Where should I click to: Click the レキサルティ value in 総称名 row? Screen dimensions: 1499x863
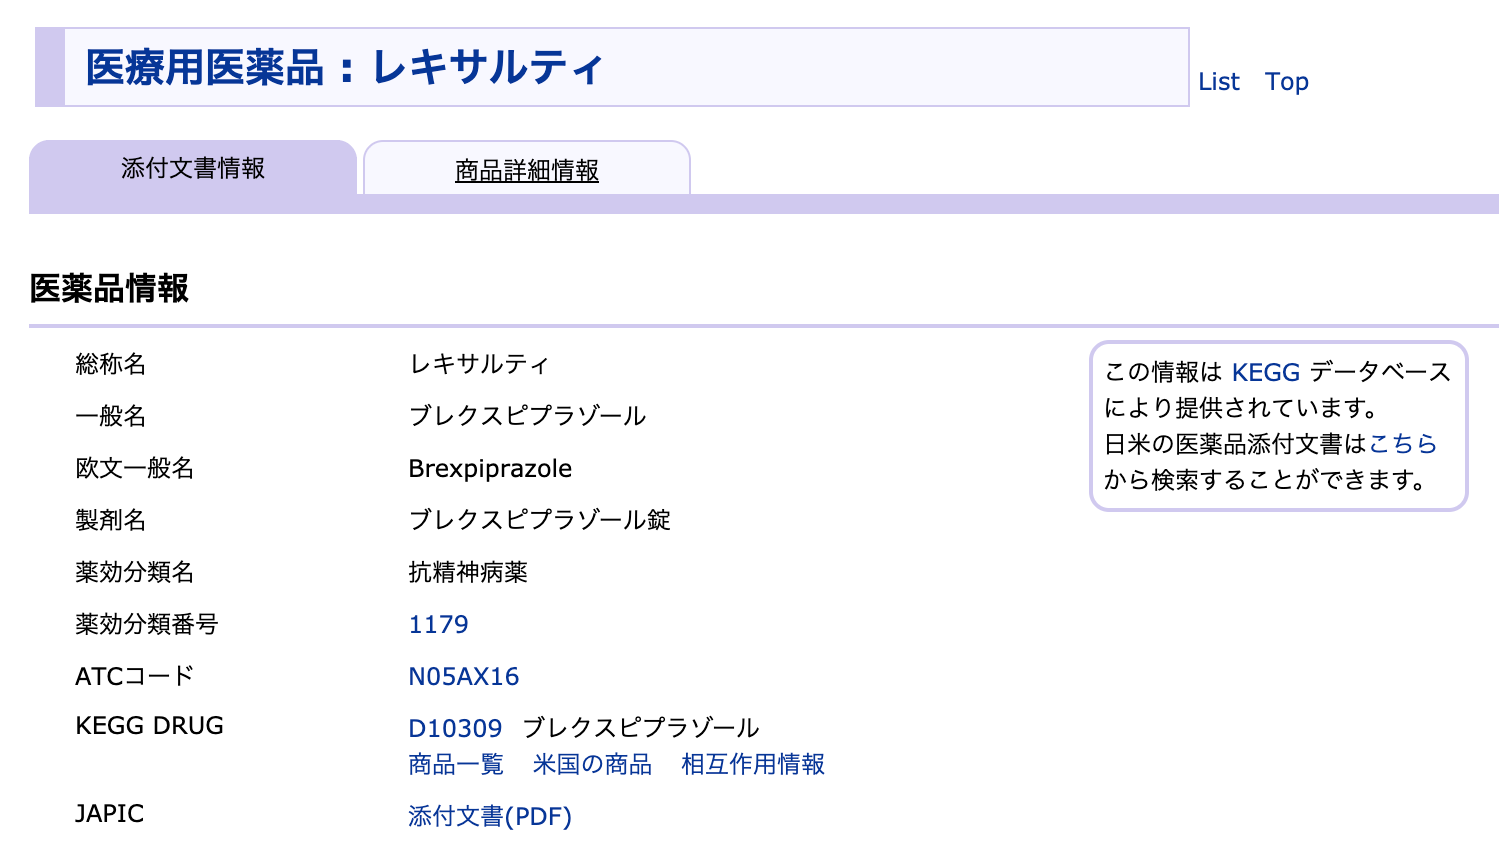[x=479, y=365]
